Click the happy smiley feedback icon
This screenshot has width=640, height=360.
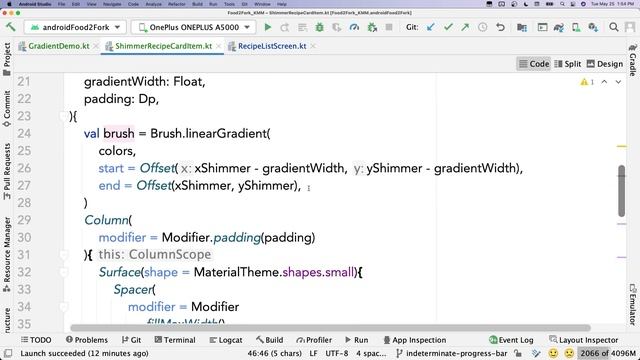click(553, 353)
